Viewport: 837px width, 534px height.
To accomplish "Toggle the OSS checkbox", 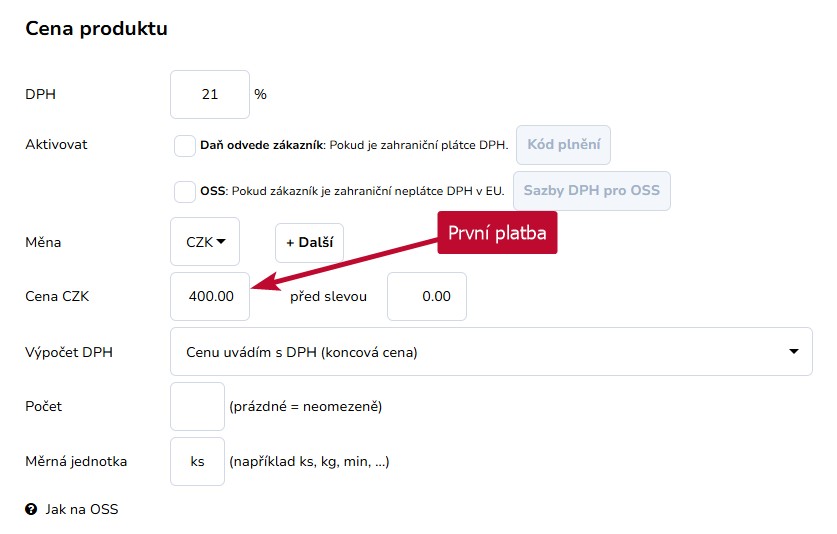I will coord(185,192).
